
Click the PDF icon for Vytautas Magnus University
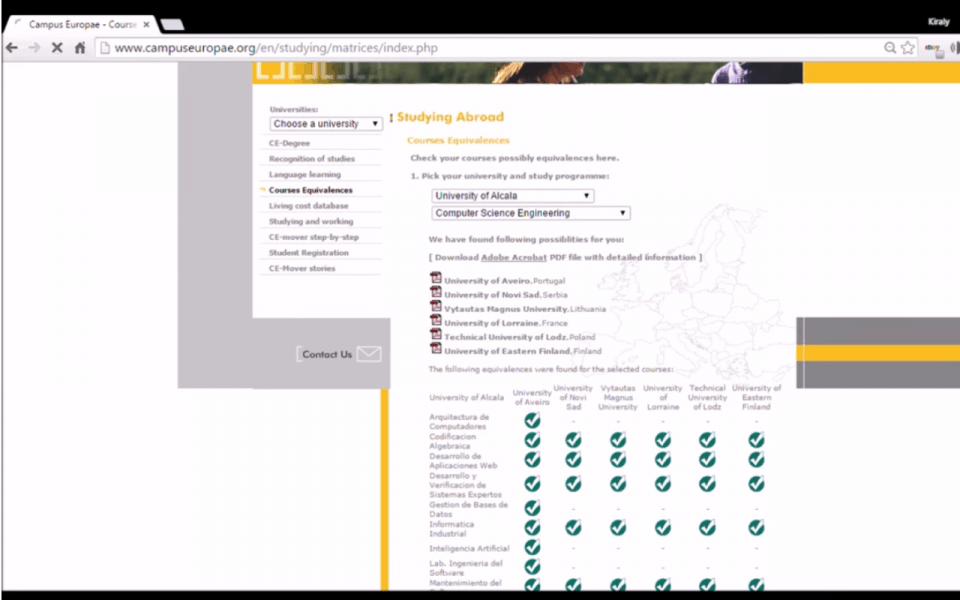436,307
